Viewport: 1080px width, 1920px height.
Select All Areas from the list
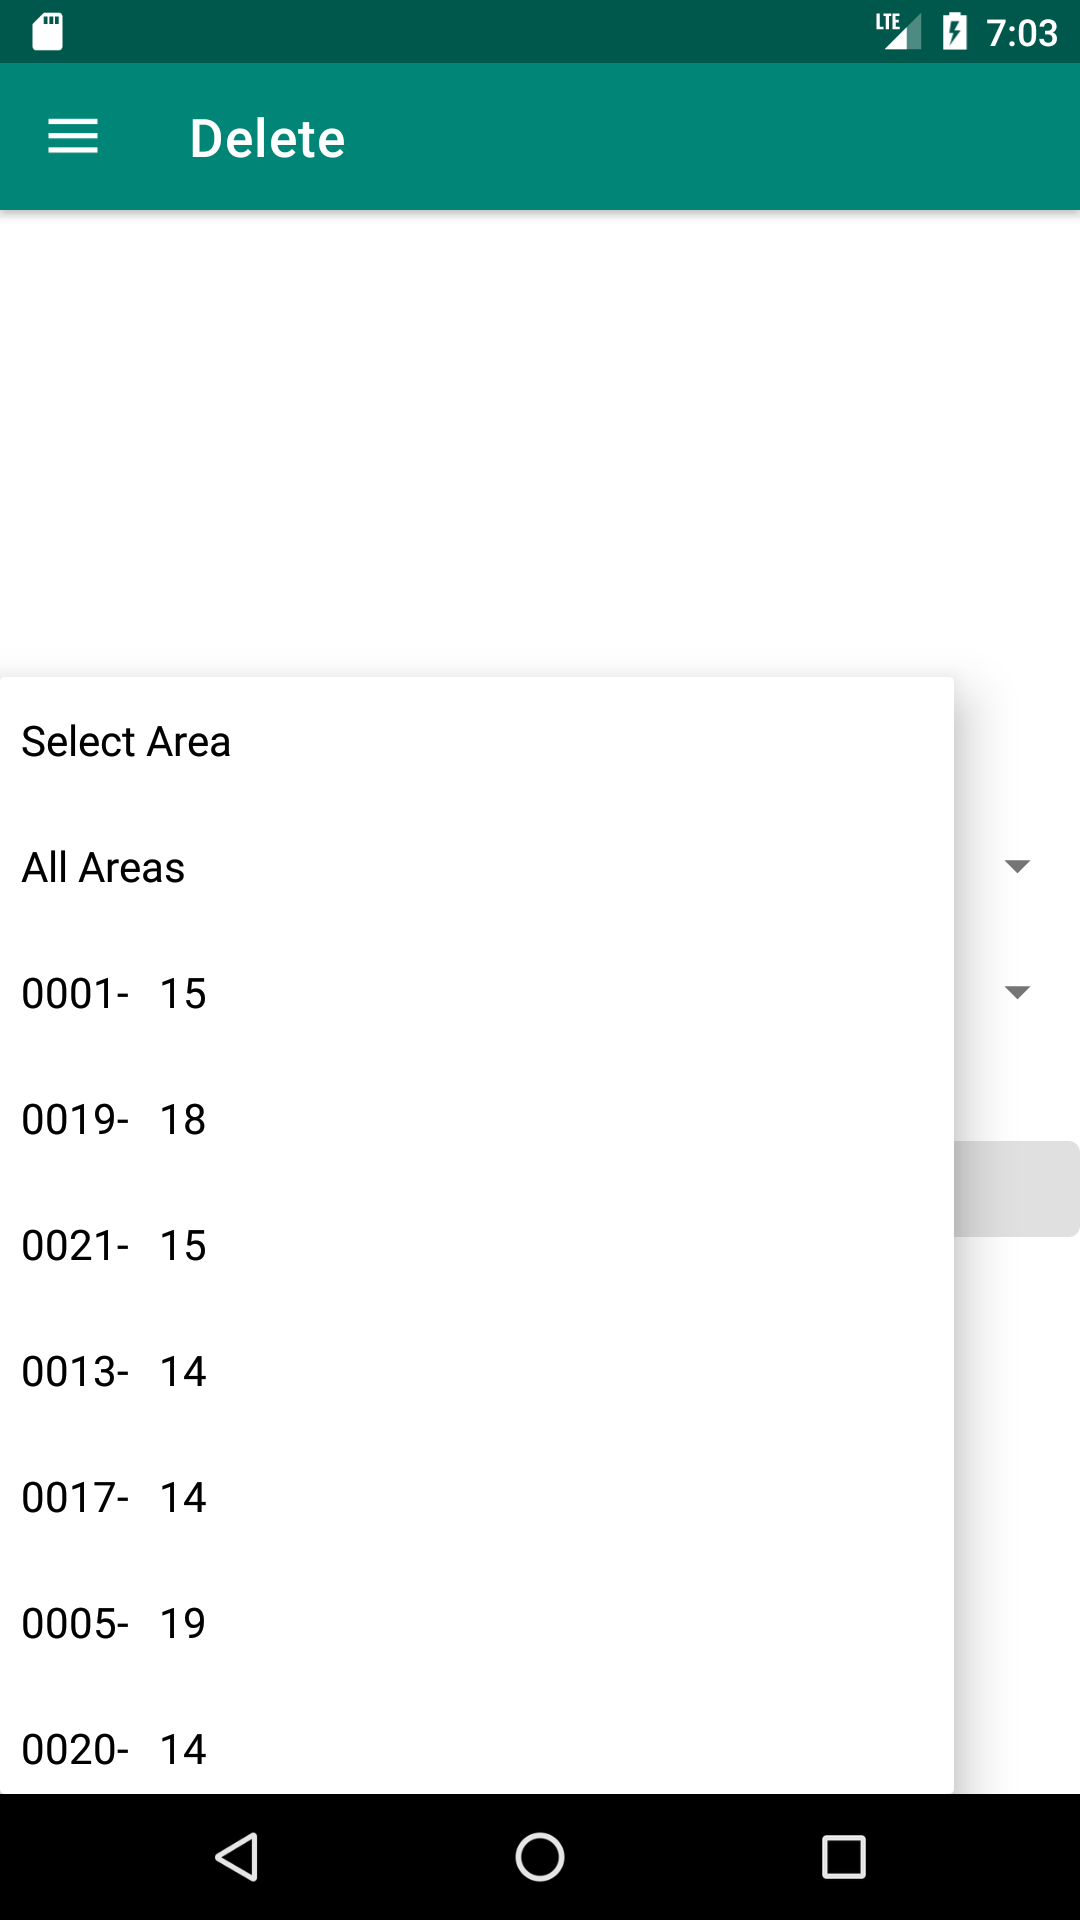pos(476,868)
